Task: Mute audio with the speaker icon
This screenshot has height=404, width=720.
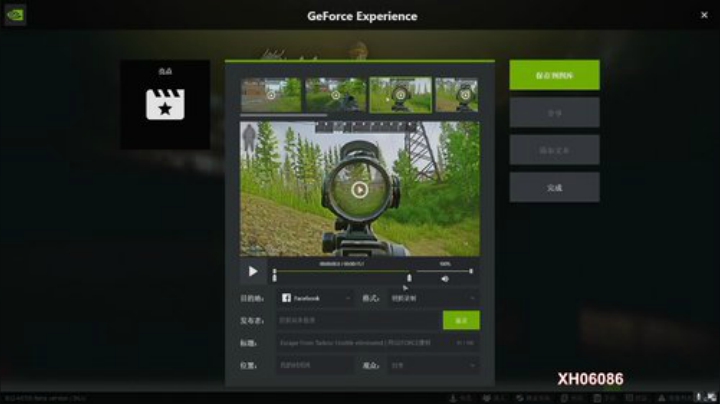Action: pyautogui.click(x=444, y=279)
